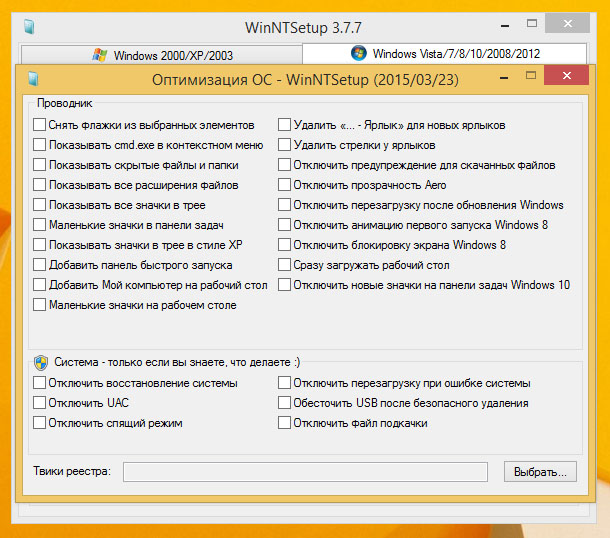Enable Обесточить USB после безопасного удаления
Image resolution: width=610 pixels, height=538 pixels.
tap(284, 403)
